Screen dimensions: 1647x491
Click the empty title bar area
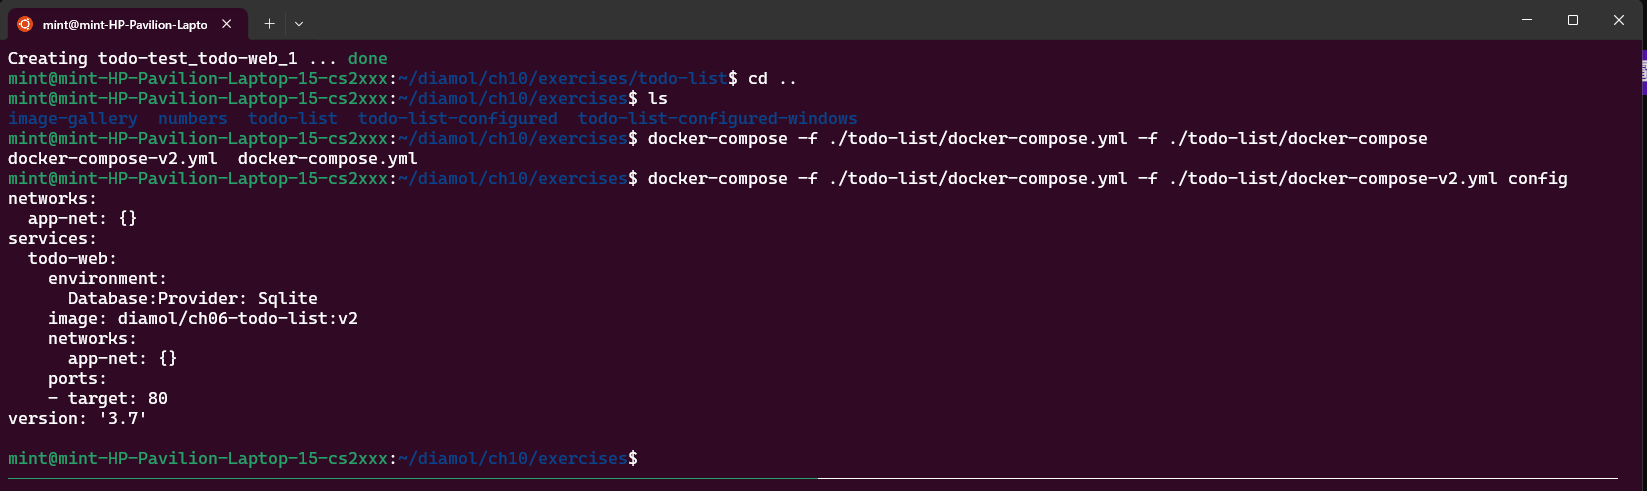[x=900, y=20]
